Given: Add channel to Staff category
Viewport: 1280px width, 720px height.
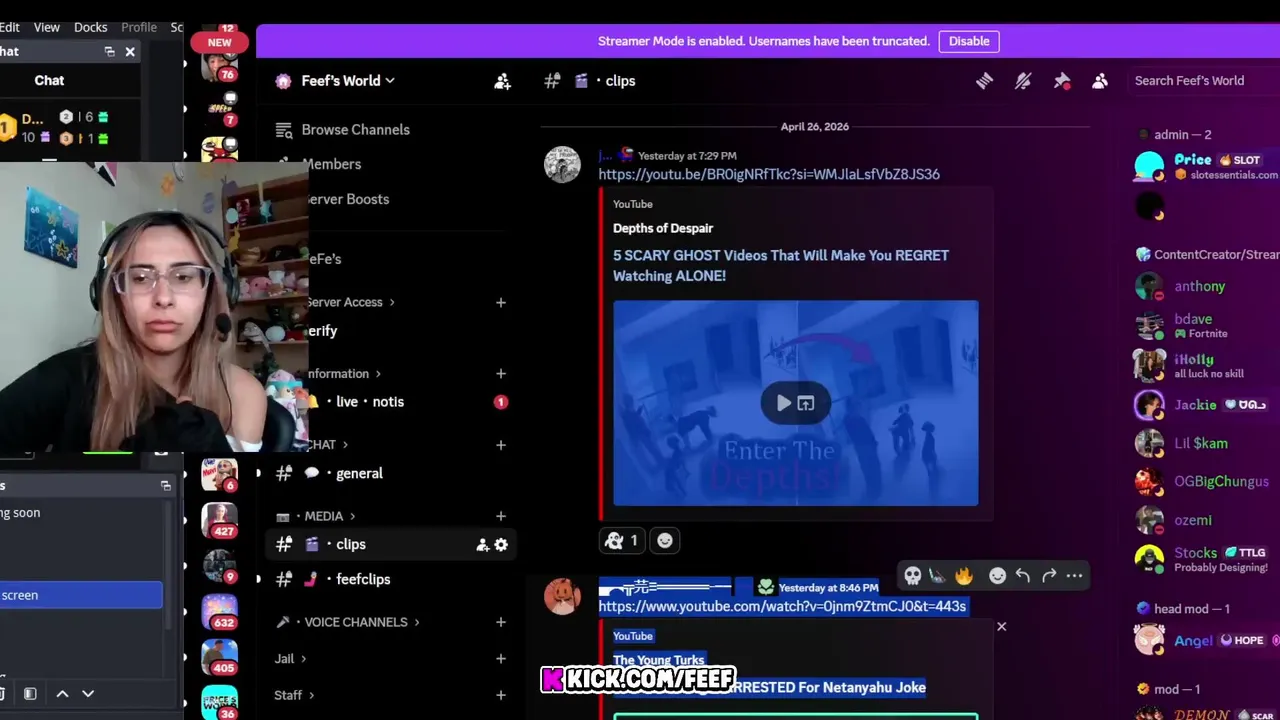Looking at the screenshot, I should [501, 695].
